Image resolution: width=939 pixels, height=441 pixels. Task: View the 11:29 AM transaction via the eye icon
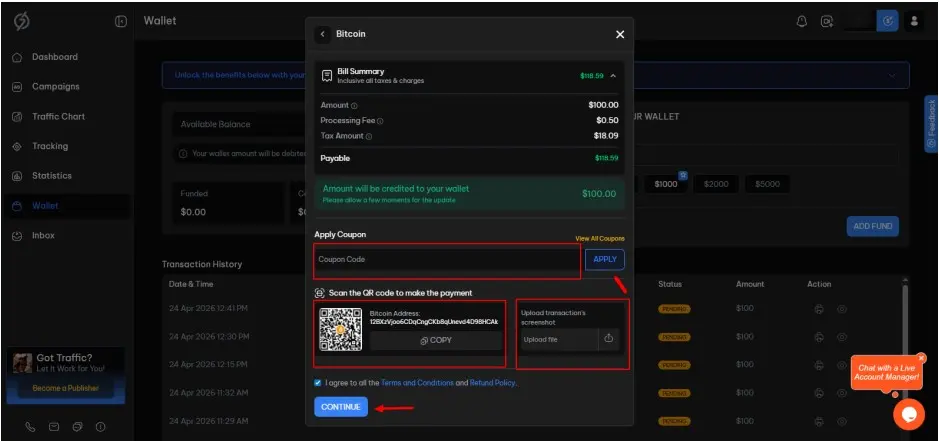coord(841,421)
